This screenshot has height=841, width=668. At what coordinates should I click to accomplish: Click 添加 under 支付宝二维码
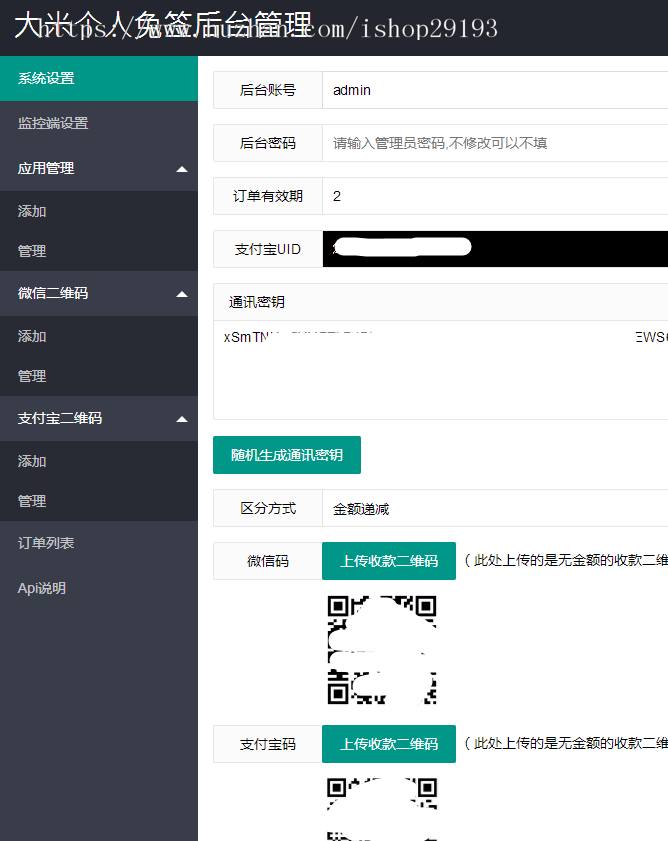[99, 461]
